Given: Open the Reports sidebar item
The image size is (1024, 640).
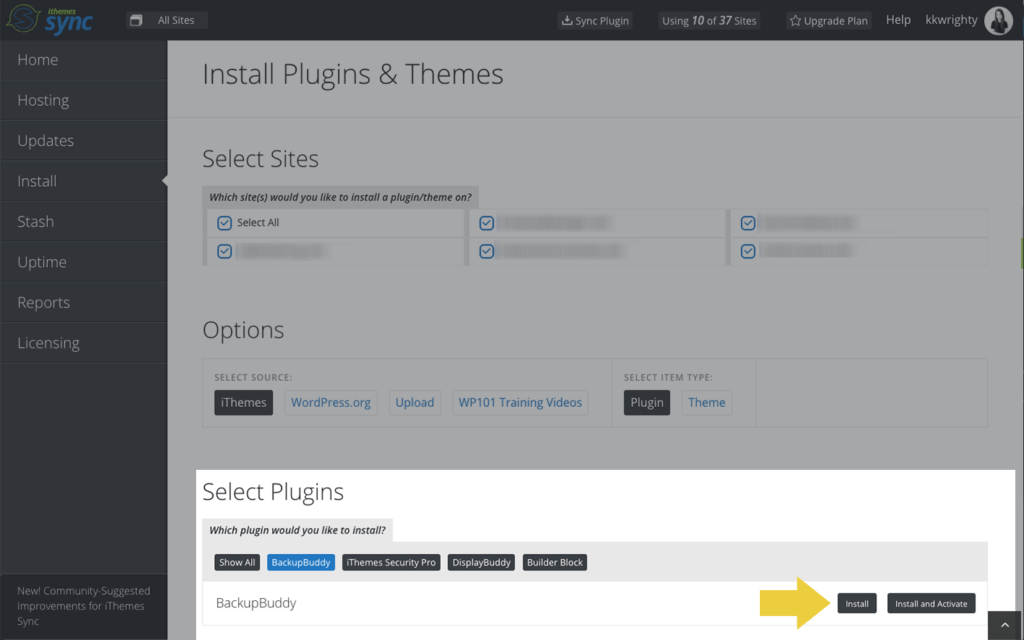Looking at the screenshot, I should pos(84,303).
